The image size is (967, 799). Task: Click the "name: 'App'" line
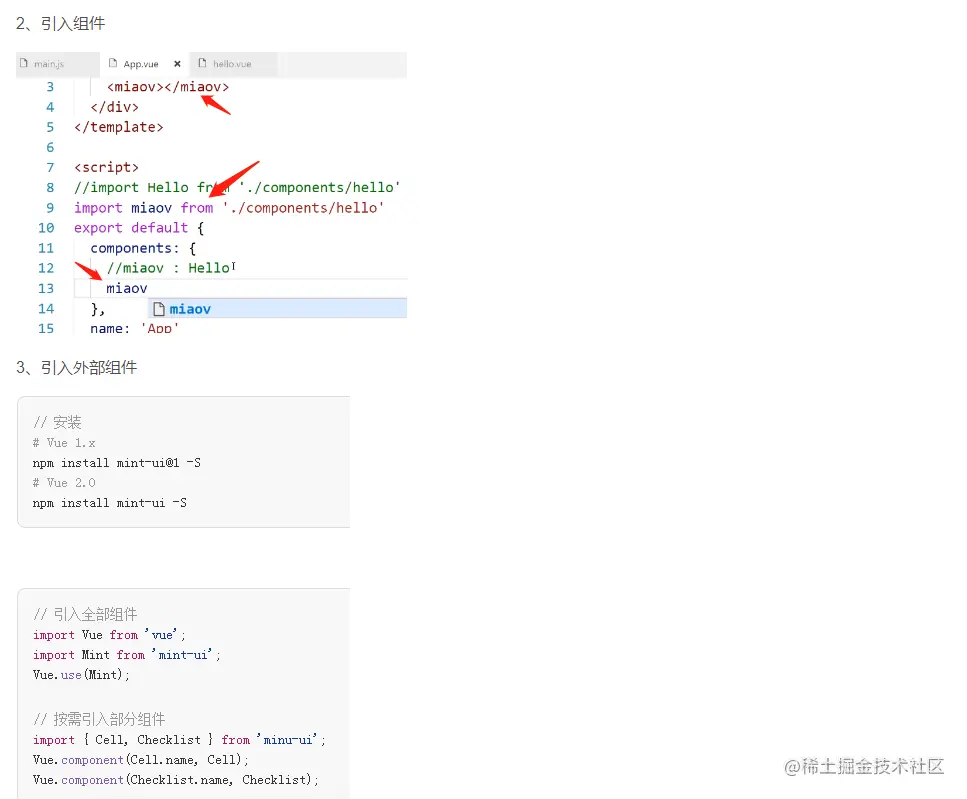tap(134, 329)
